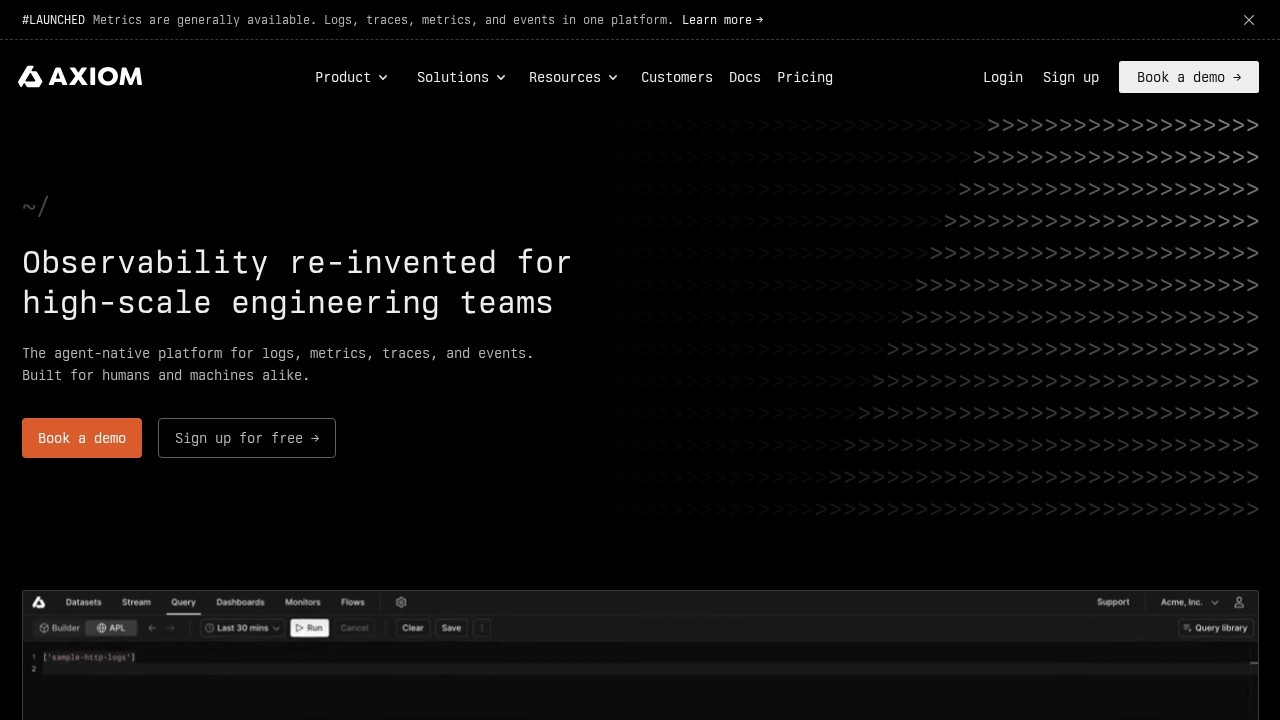Open the Docs link in the navigation
Screen dimensions: 1280x720
tap(745, 77)
